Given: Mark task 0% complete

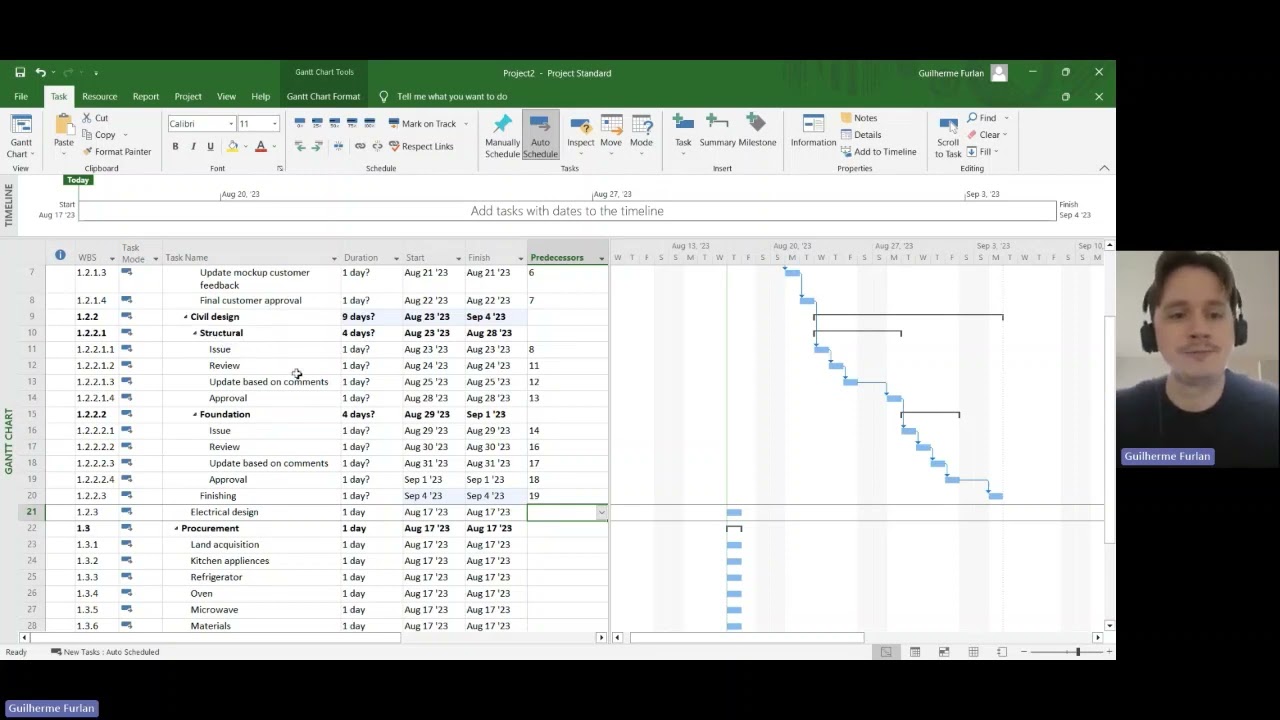Looking at the screenshot, I should [300, 123].
